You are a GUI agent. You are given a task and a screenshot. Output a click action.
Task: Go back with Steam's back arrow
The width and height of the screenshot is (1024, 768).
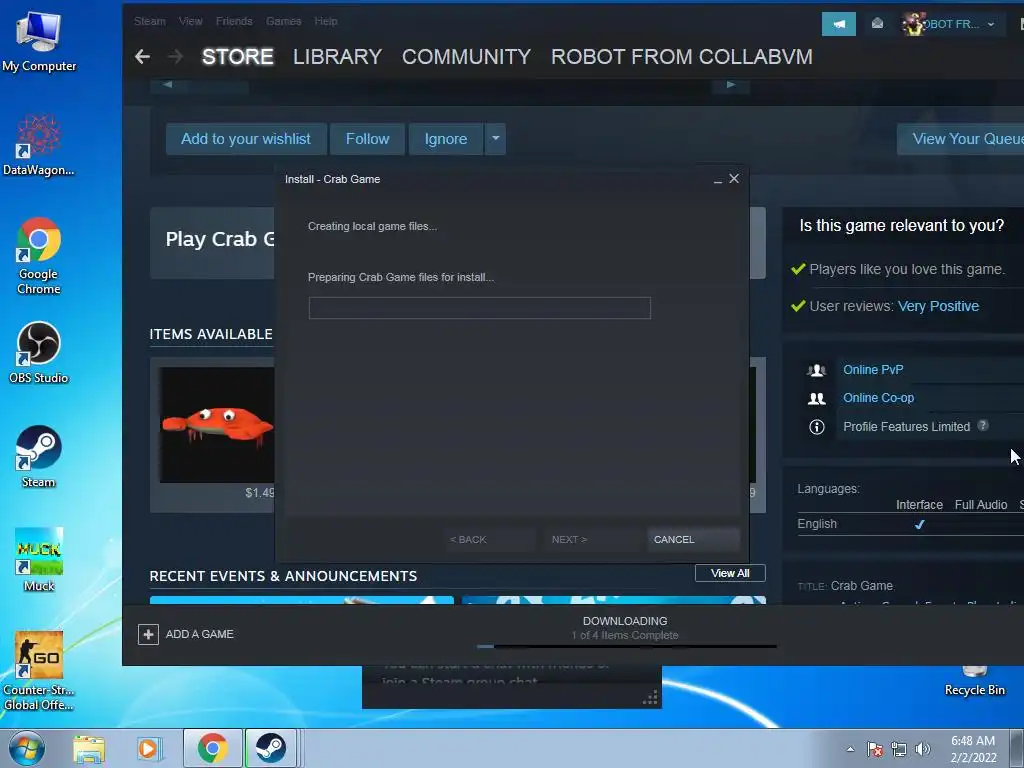click(x=142, y=57)
